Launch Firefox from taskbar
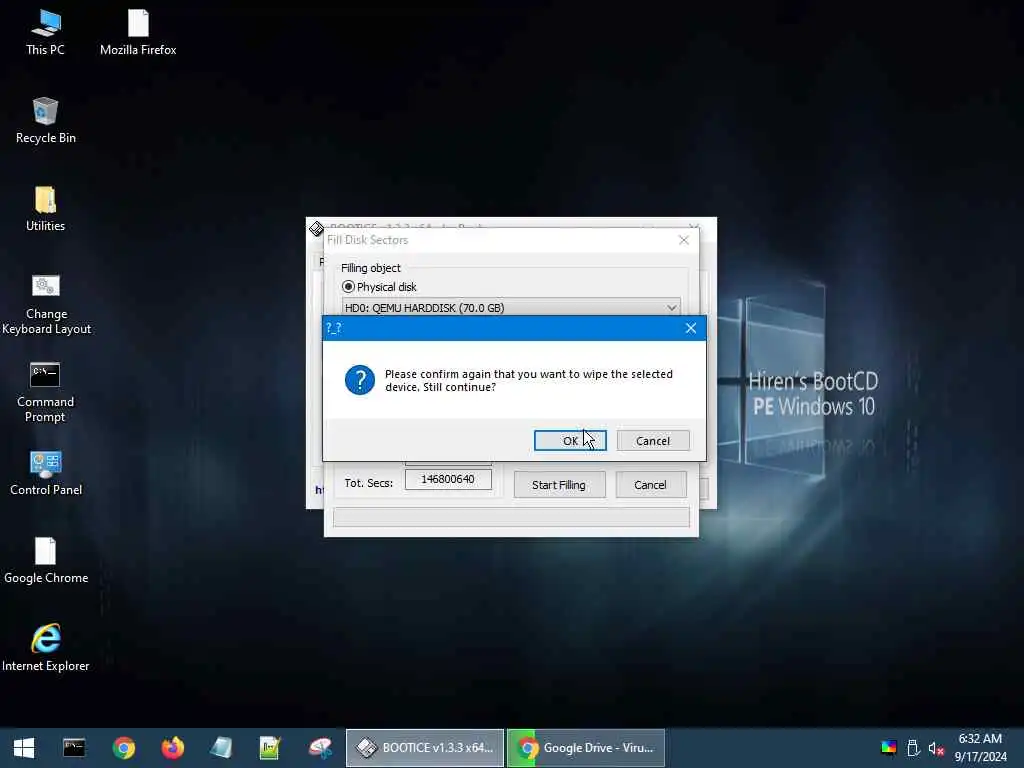Screen dimensions: 1024x768 172,748
